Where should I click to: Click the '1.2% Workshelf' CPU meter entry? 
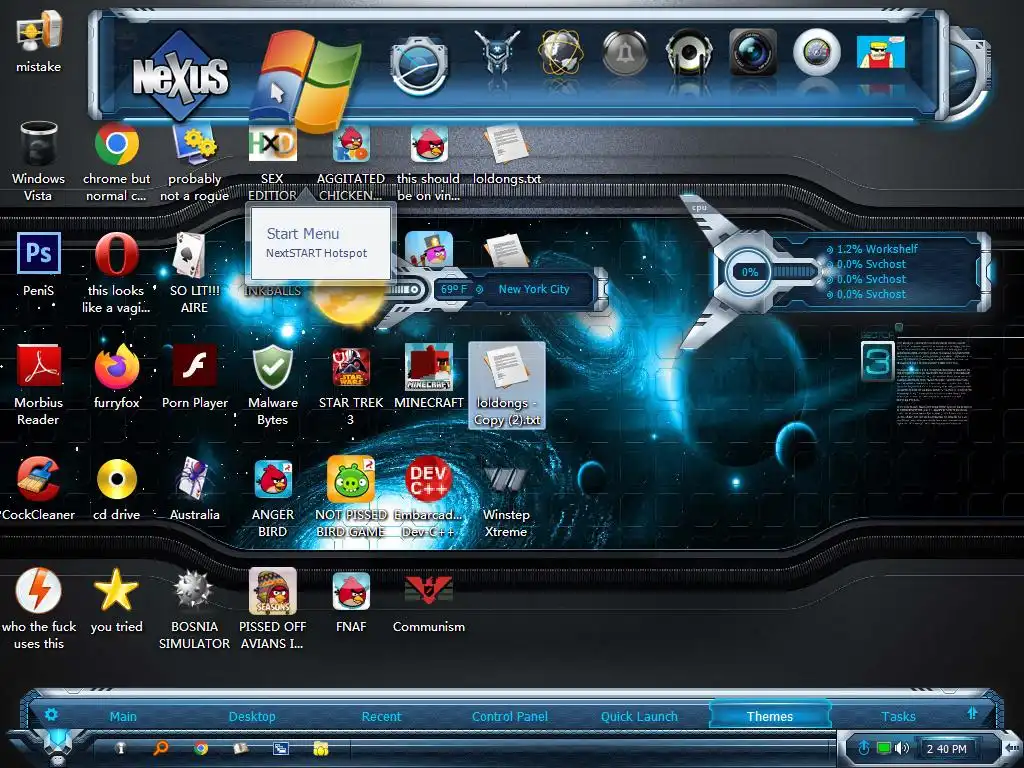[x=877, y=249]
